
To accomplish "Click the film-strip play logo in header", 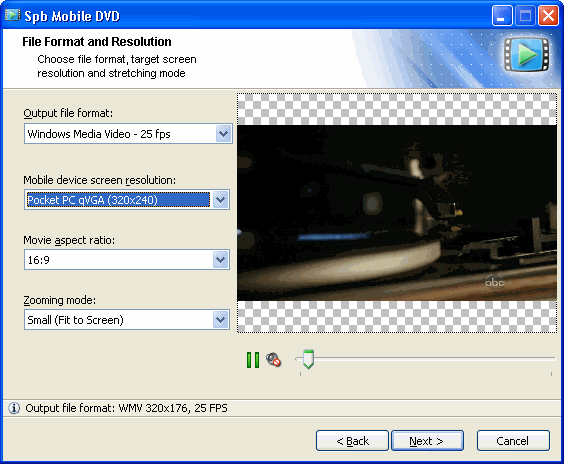I will 527,55.
